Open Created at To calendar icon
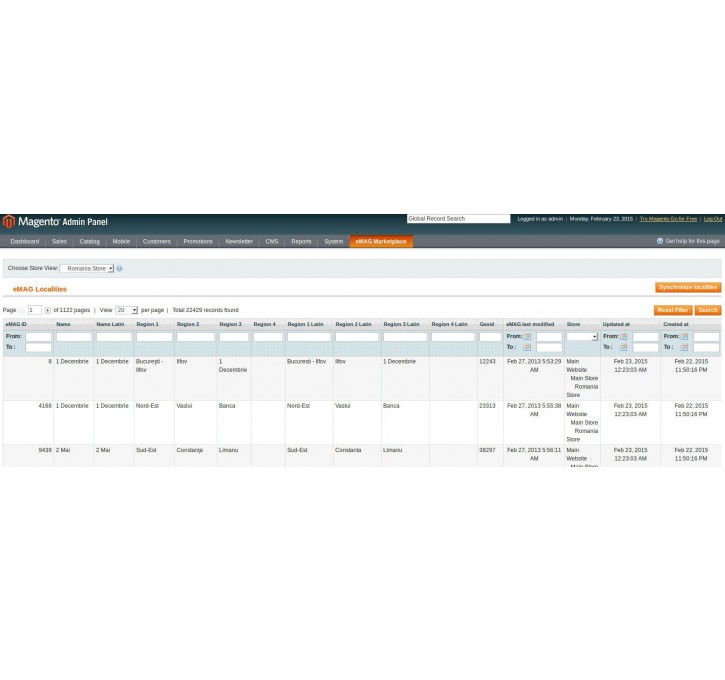Screen dimensions: 725x680 (685, 347)
